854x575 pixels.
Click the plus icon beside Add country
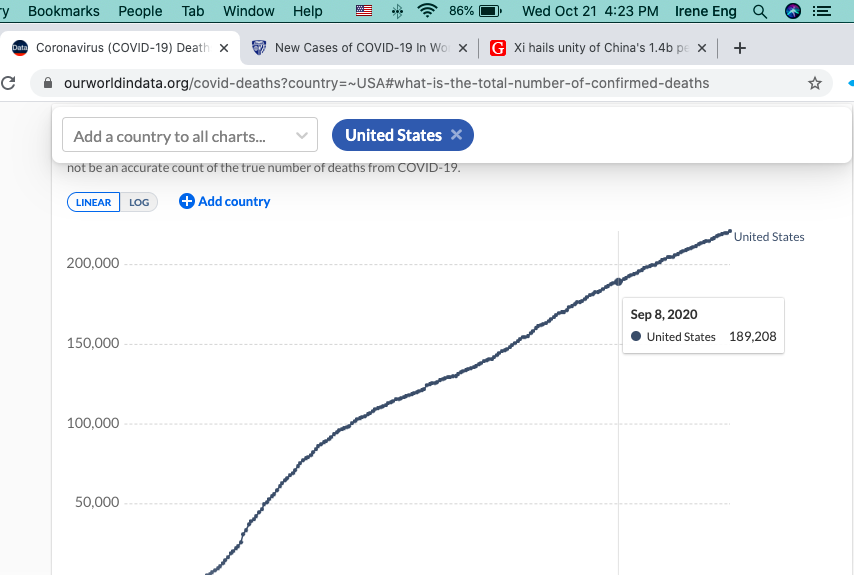186,201
